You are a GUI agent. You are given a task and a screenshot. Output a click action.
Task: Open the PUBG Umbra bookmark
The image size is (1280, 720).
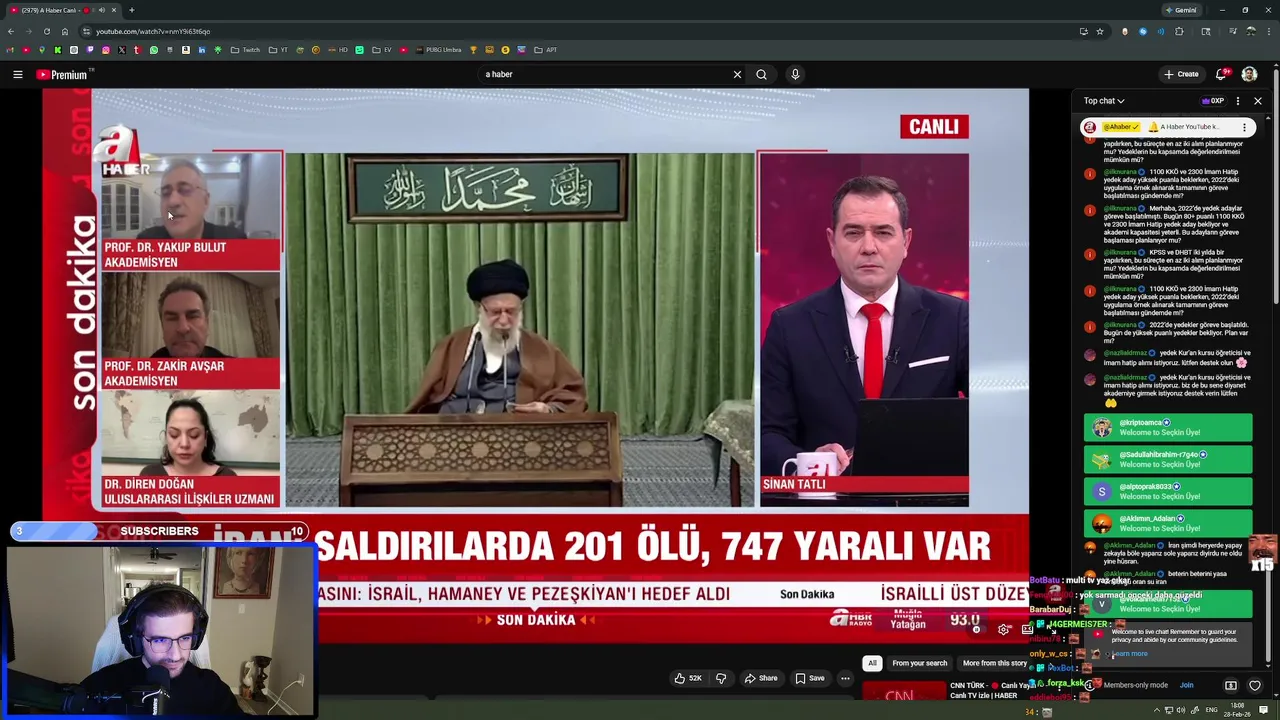point(438,49)
